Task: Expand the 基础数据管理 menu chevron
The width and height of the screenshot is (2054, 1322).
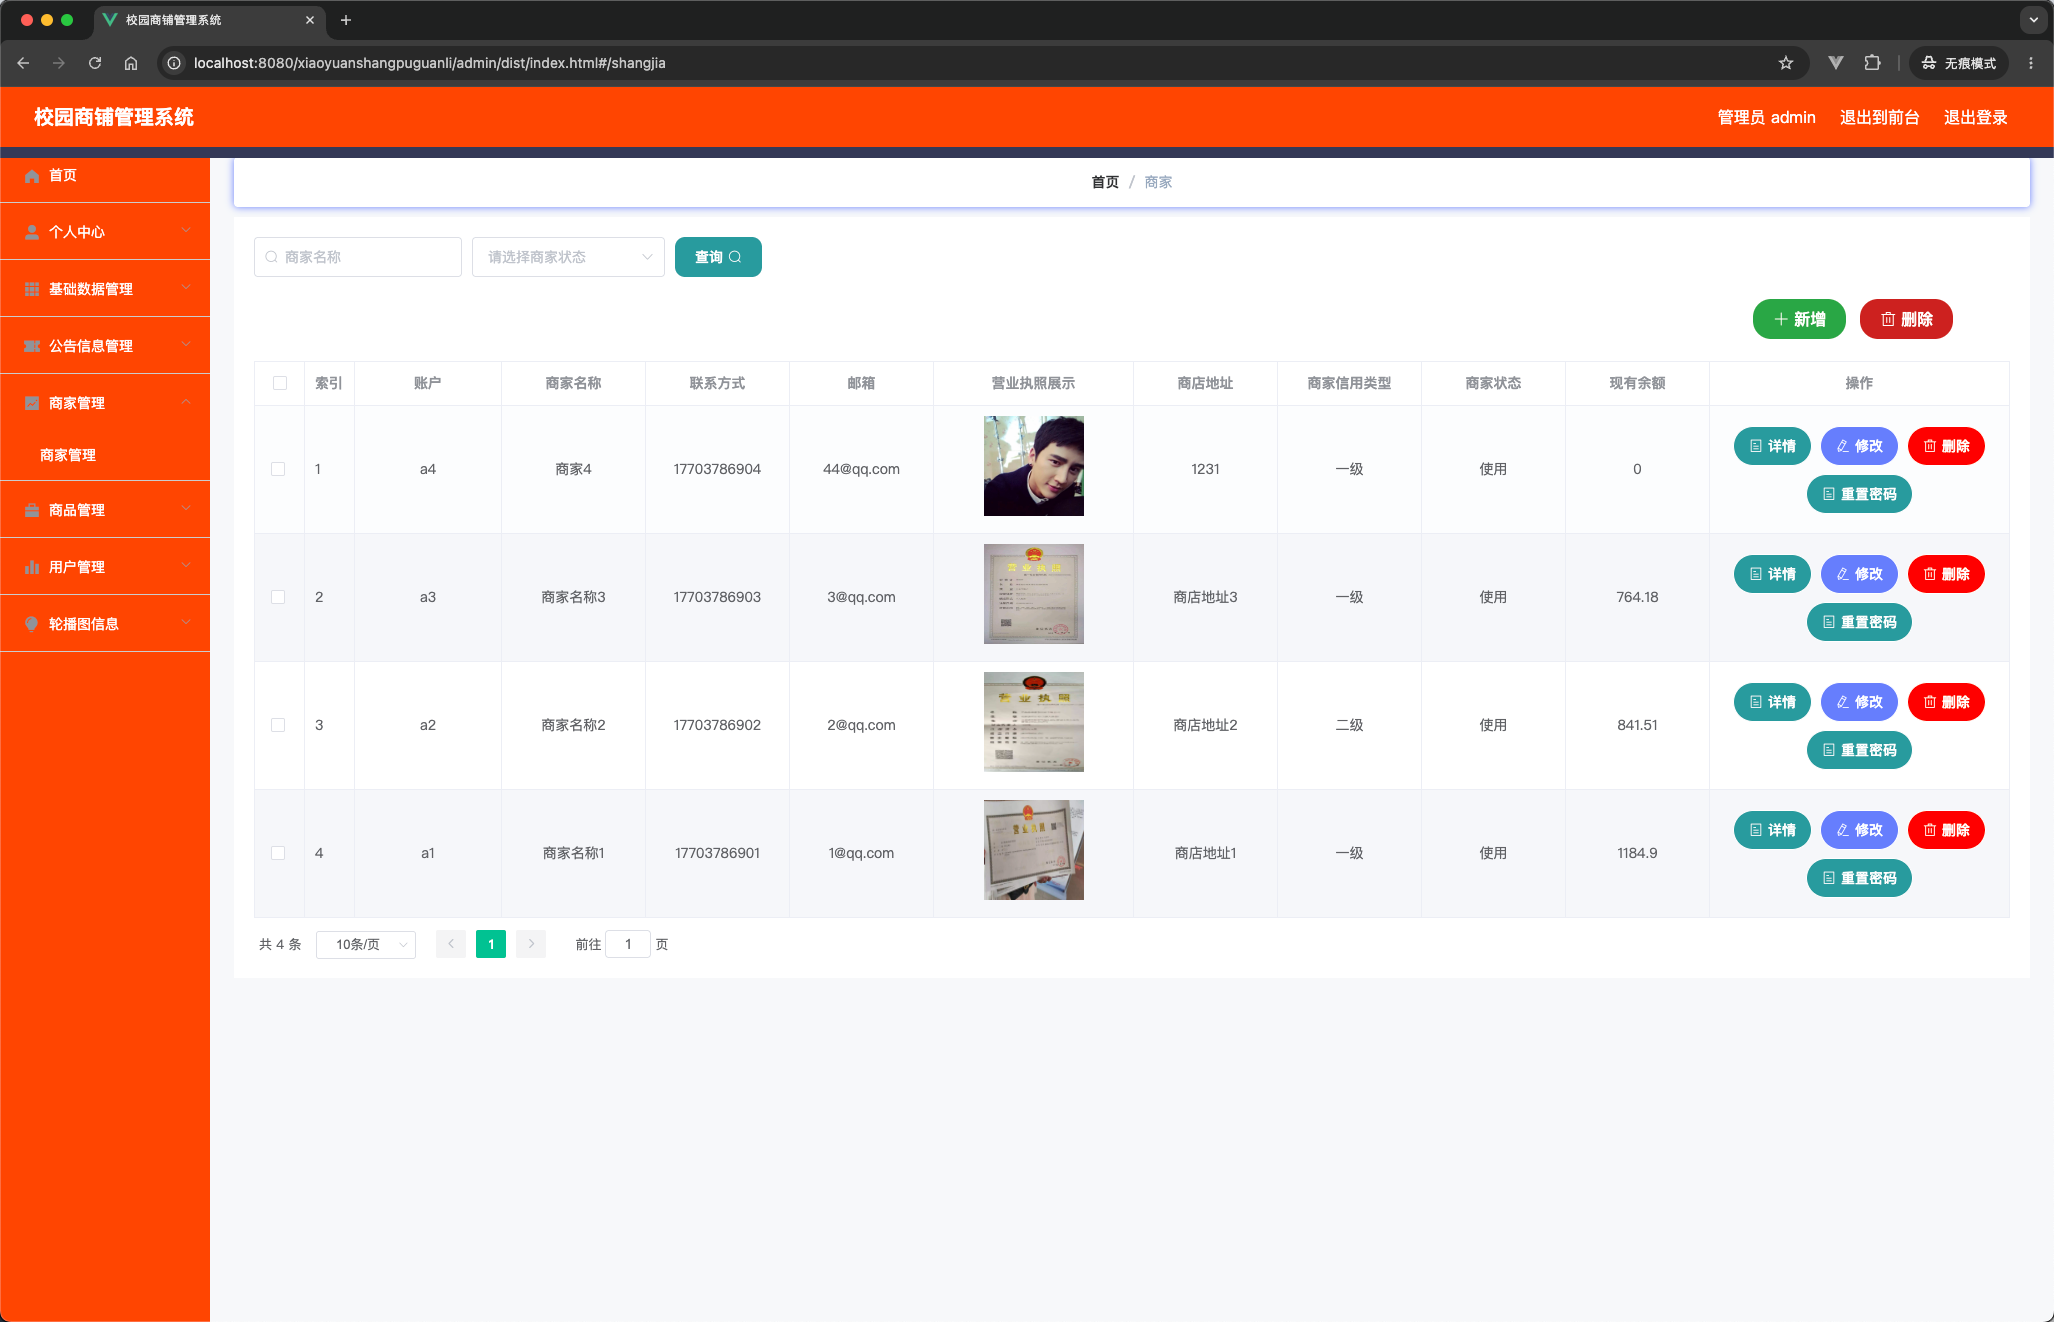Action: coord(186,288)
